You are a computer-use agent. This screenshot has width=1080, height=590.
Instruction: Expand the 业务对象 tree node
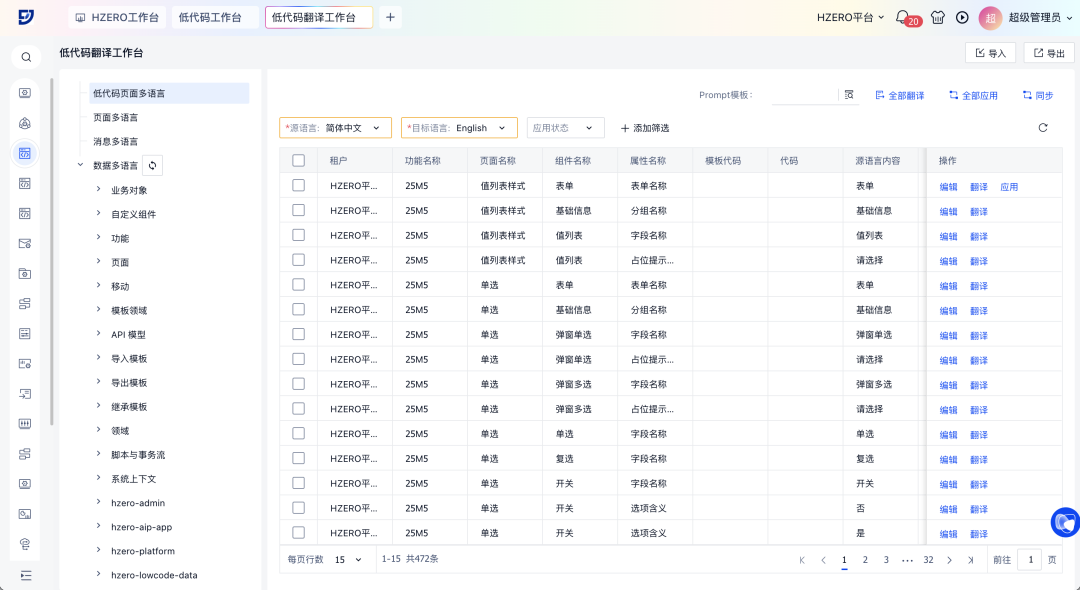[x=98, y=190]
